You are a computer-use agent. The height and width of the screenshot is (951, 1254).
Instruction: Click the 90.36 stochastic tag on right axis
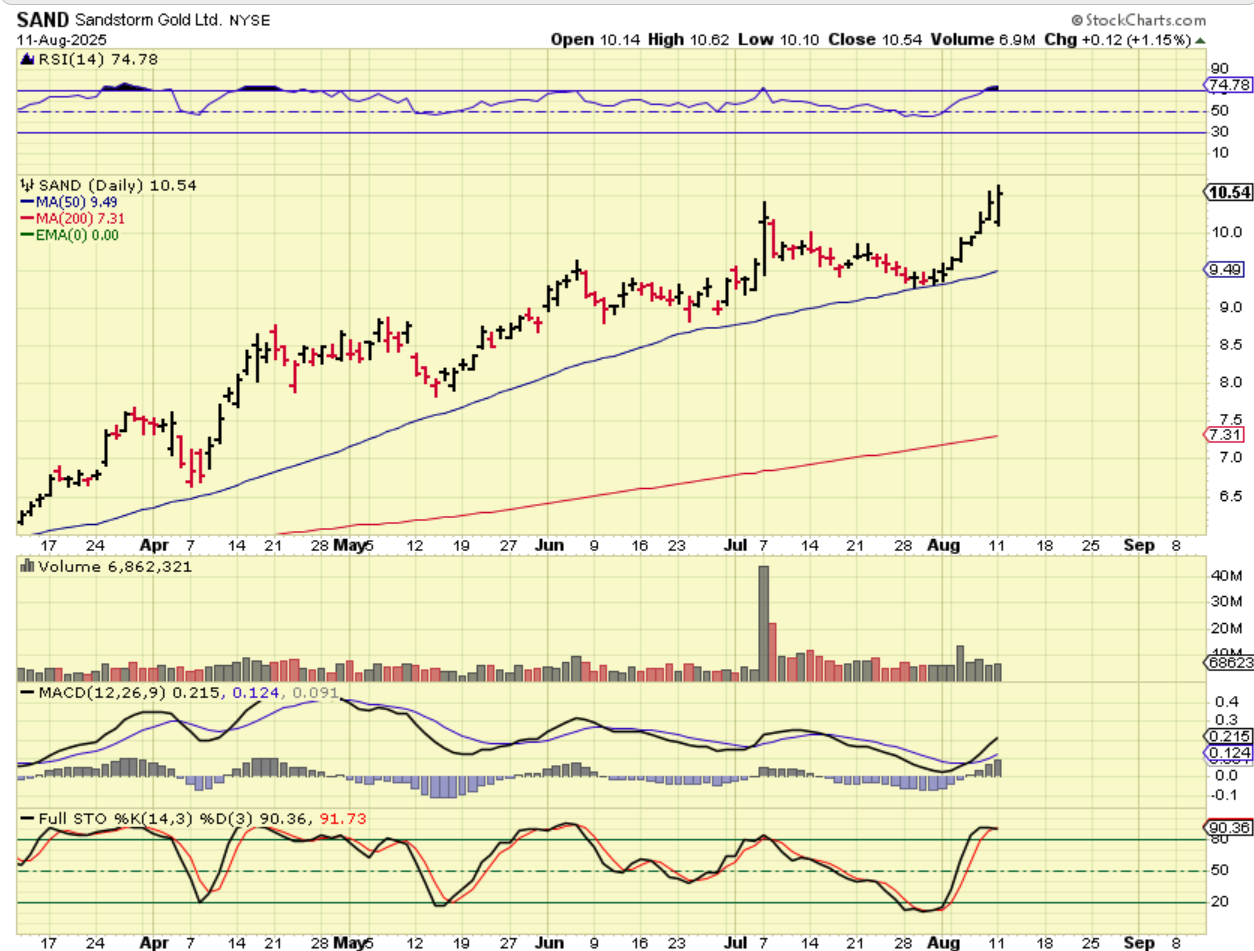click(1229, 827)
